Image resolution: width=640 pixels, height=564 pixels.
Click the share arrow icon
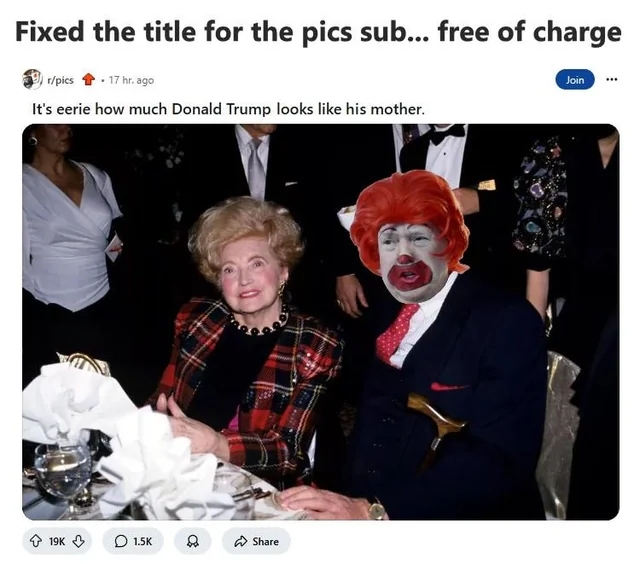click(240, 541)
